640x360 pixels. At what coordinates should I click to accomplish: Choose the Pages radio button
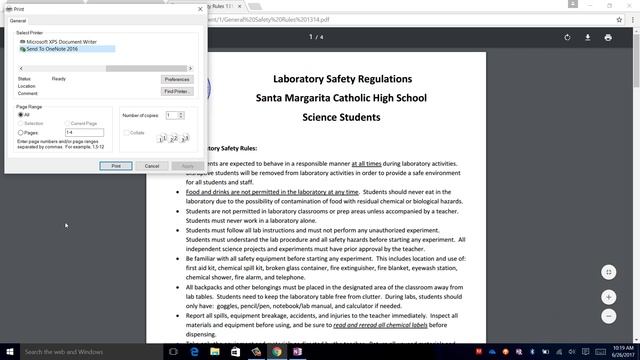21,133
